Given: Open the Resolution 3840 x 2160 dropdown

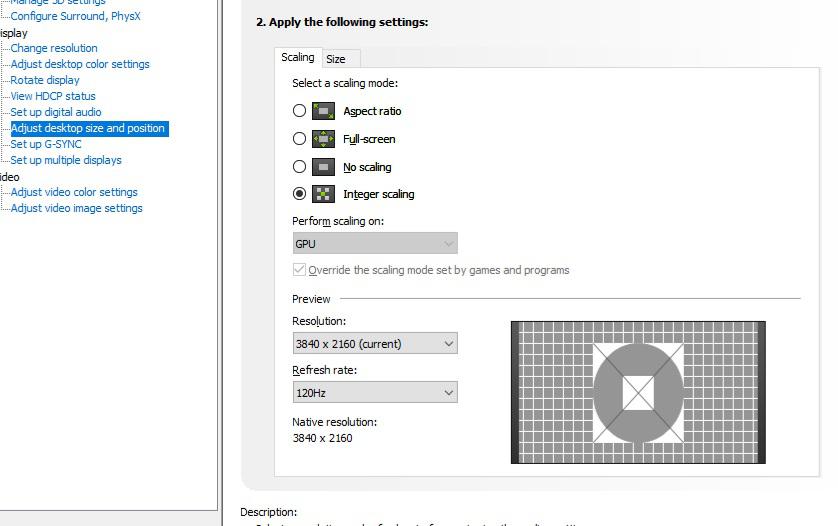Looking at the screenshot, I should coord(375,344).
